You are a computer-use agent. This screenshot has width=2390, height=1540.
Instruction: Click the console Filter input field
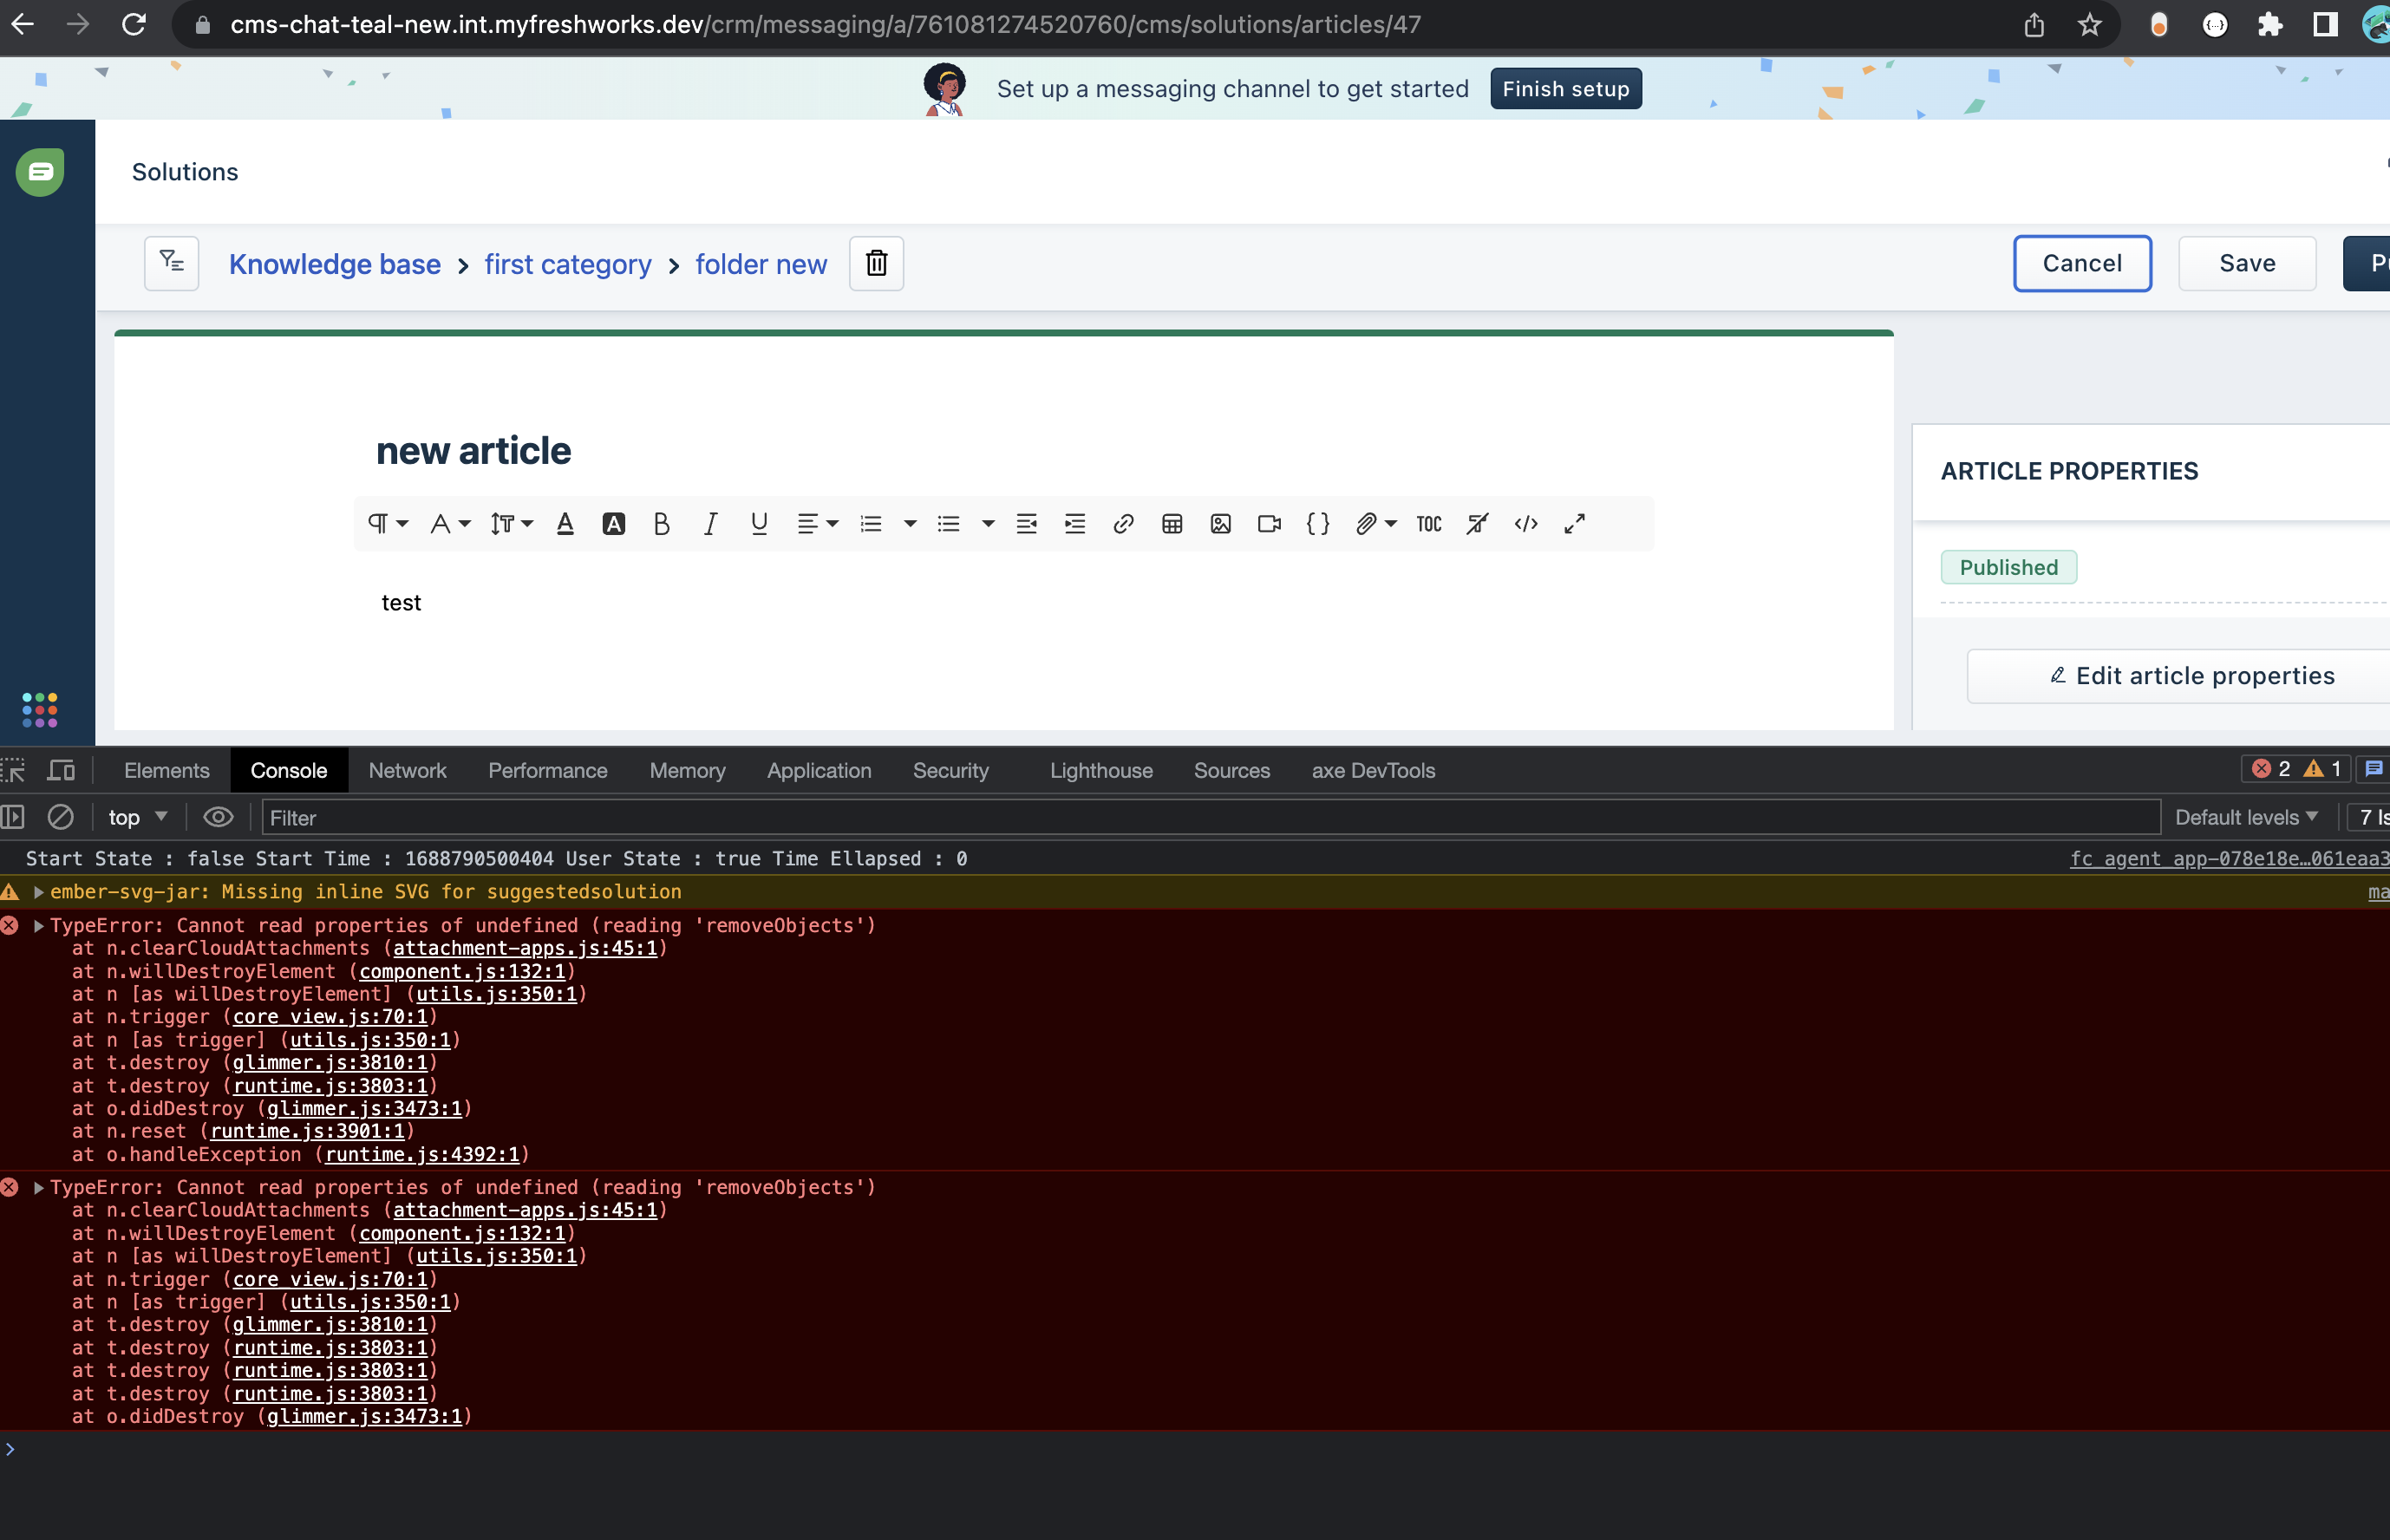coord(1200,817)
